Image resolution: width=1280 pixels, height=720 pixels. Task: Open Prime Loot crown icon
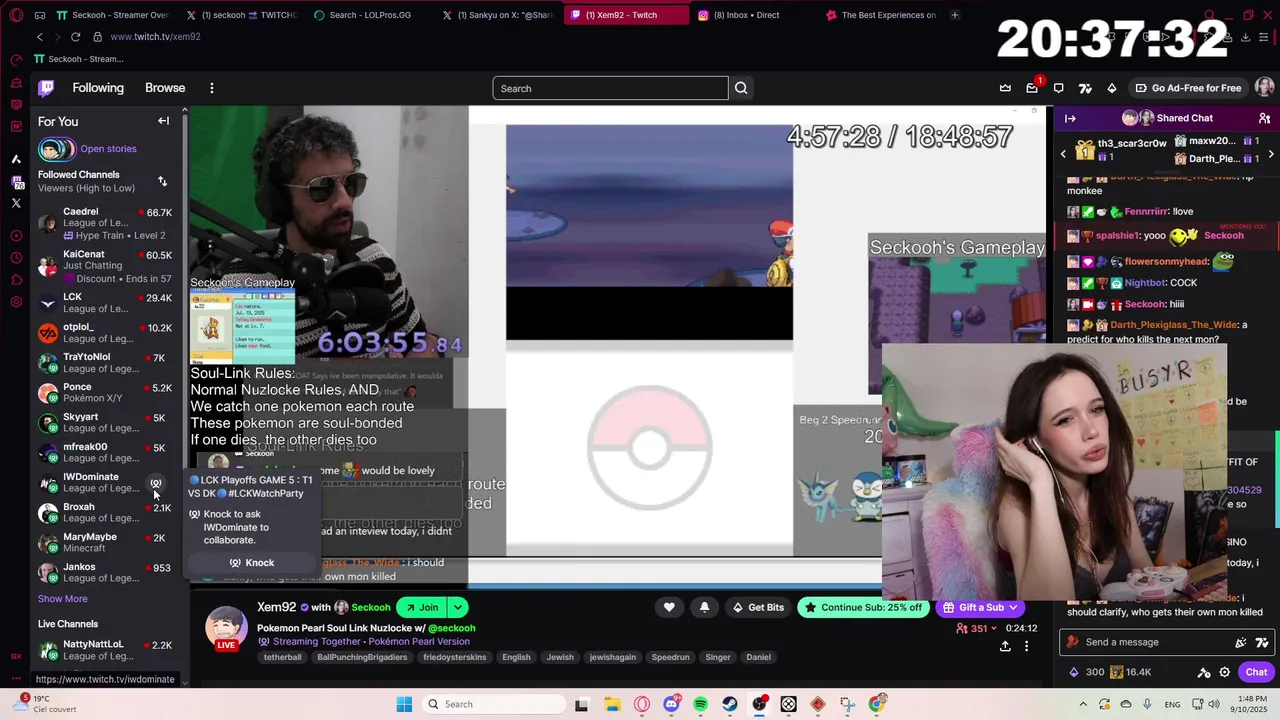point(1005,88)
